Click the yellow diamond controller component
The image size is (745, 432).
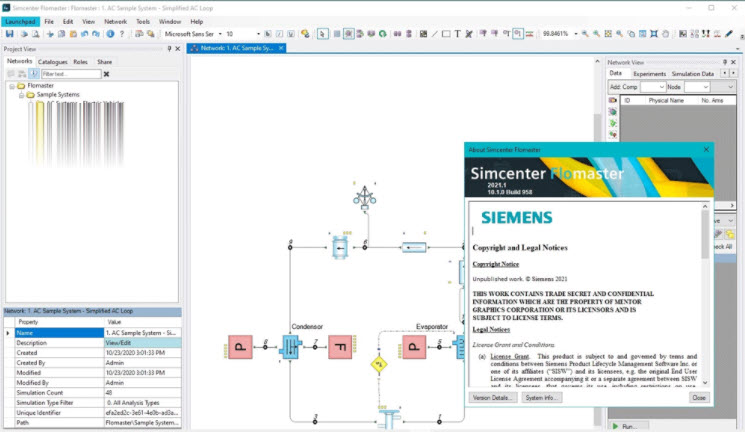click(x=379, y=365)
